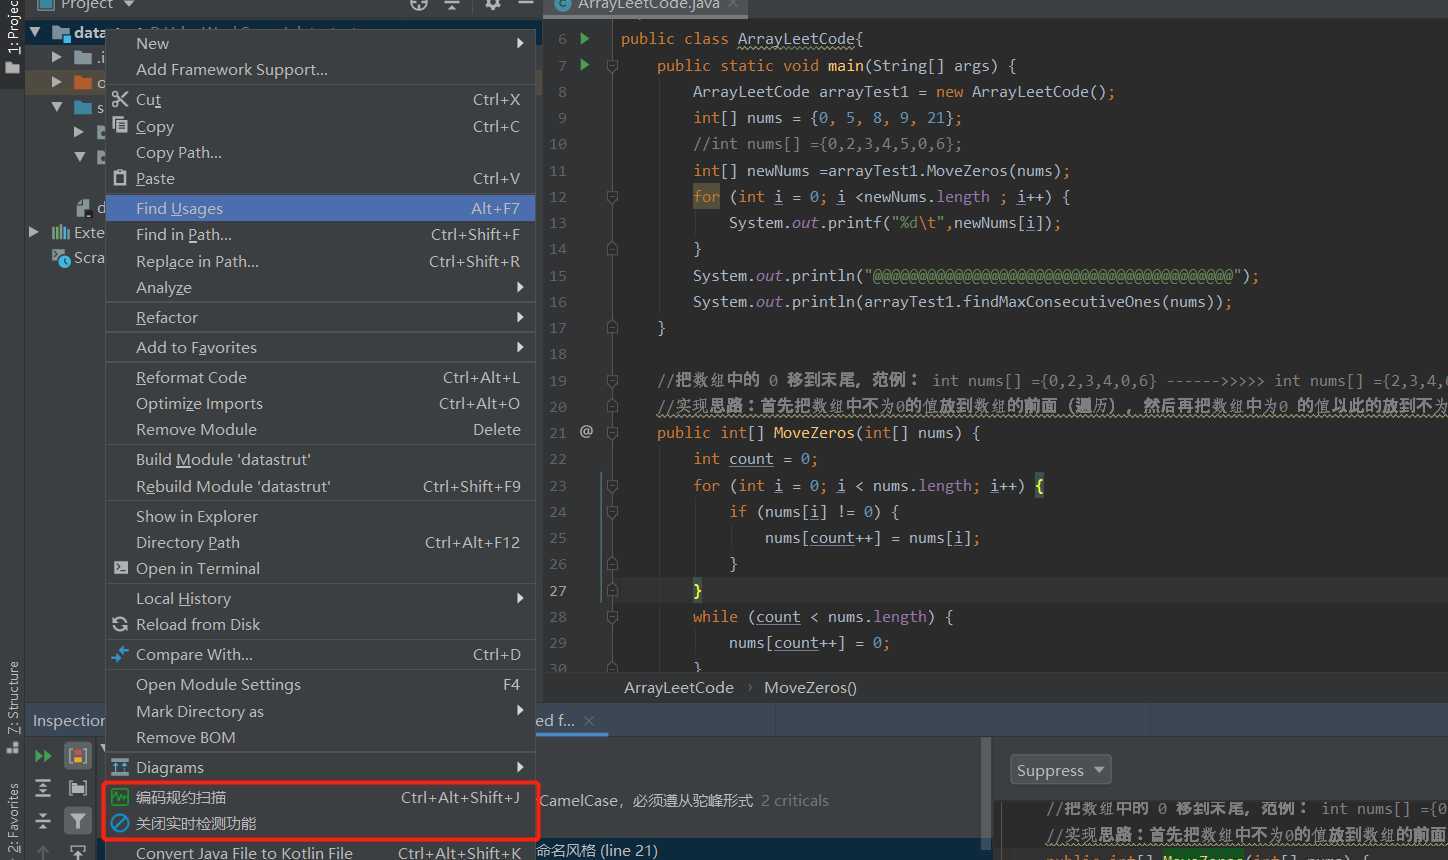1448x860 pixels.
Task: Click the Scratches clock icon in the project tree
Action: tap(61, 257)
